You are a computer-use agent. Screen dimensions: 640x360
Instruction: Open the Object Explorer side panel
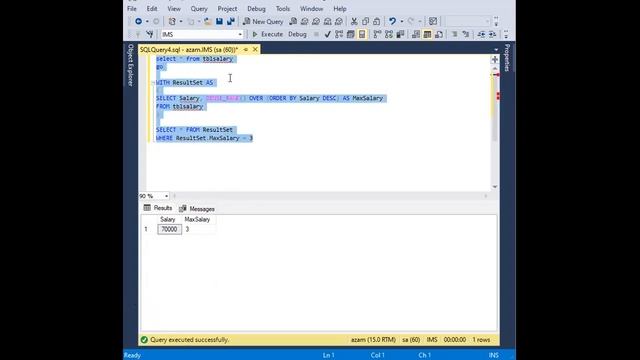[131, 65]
